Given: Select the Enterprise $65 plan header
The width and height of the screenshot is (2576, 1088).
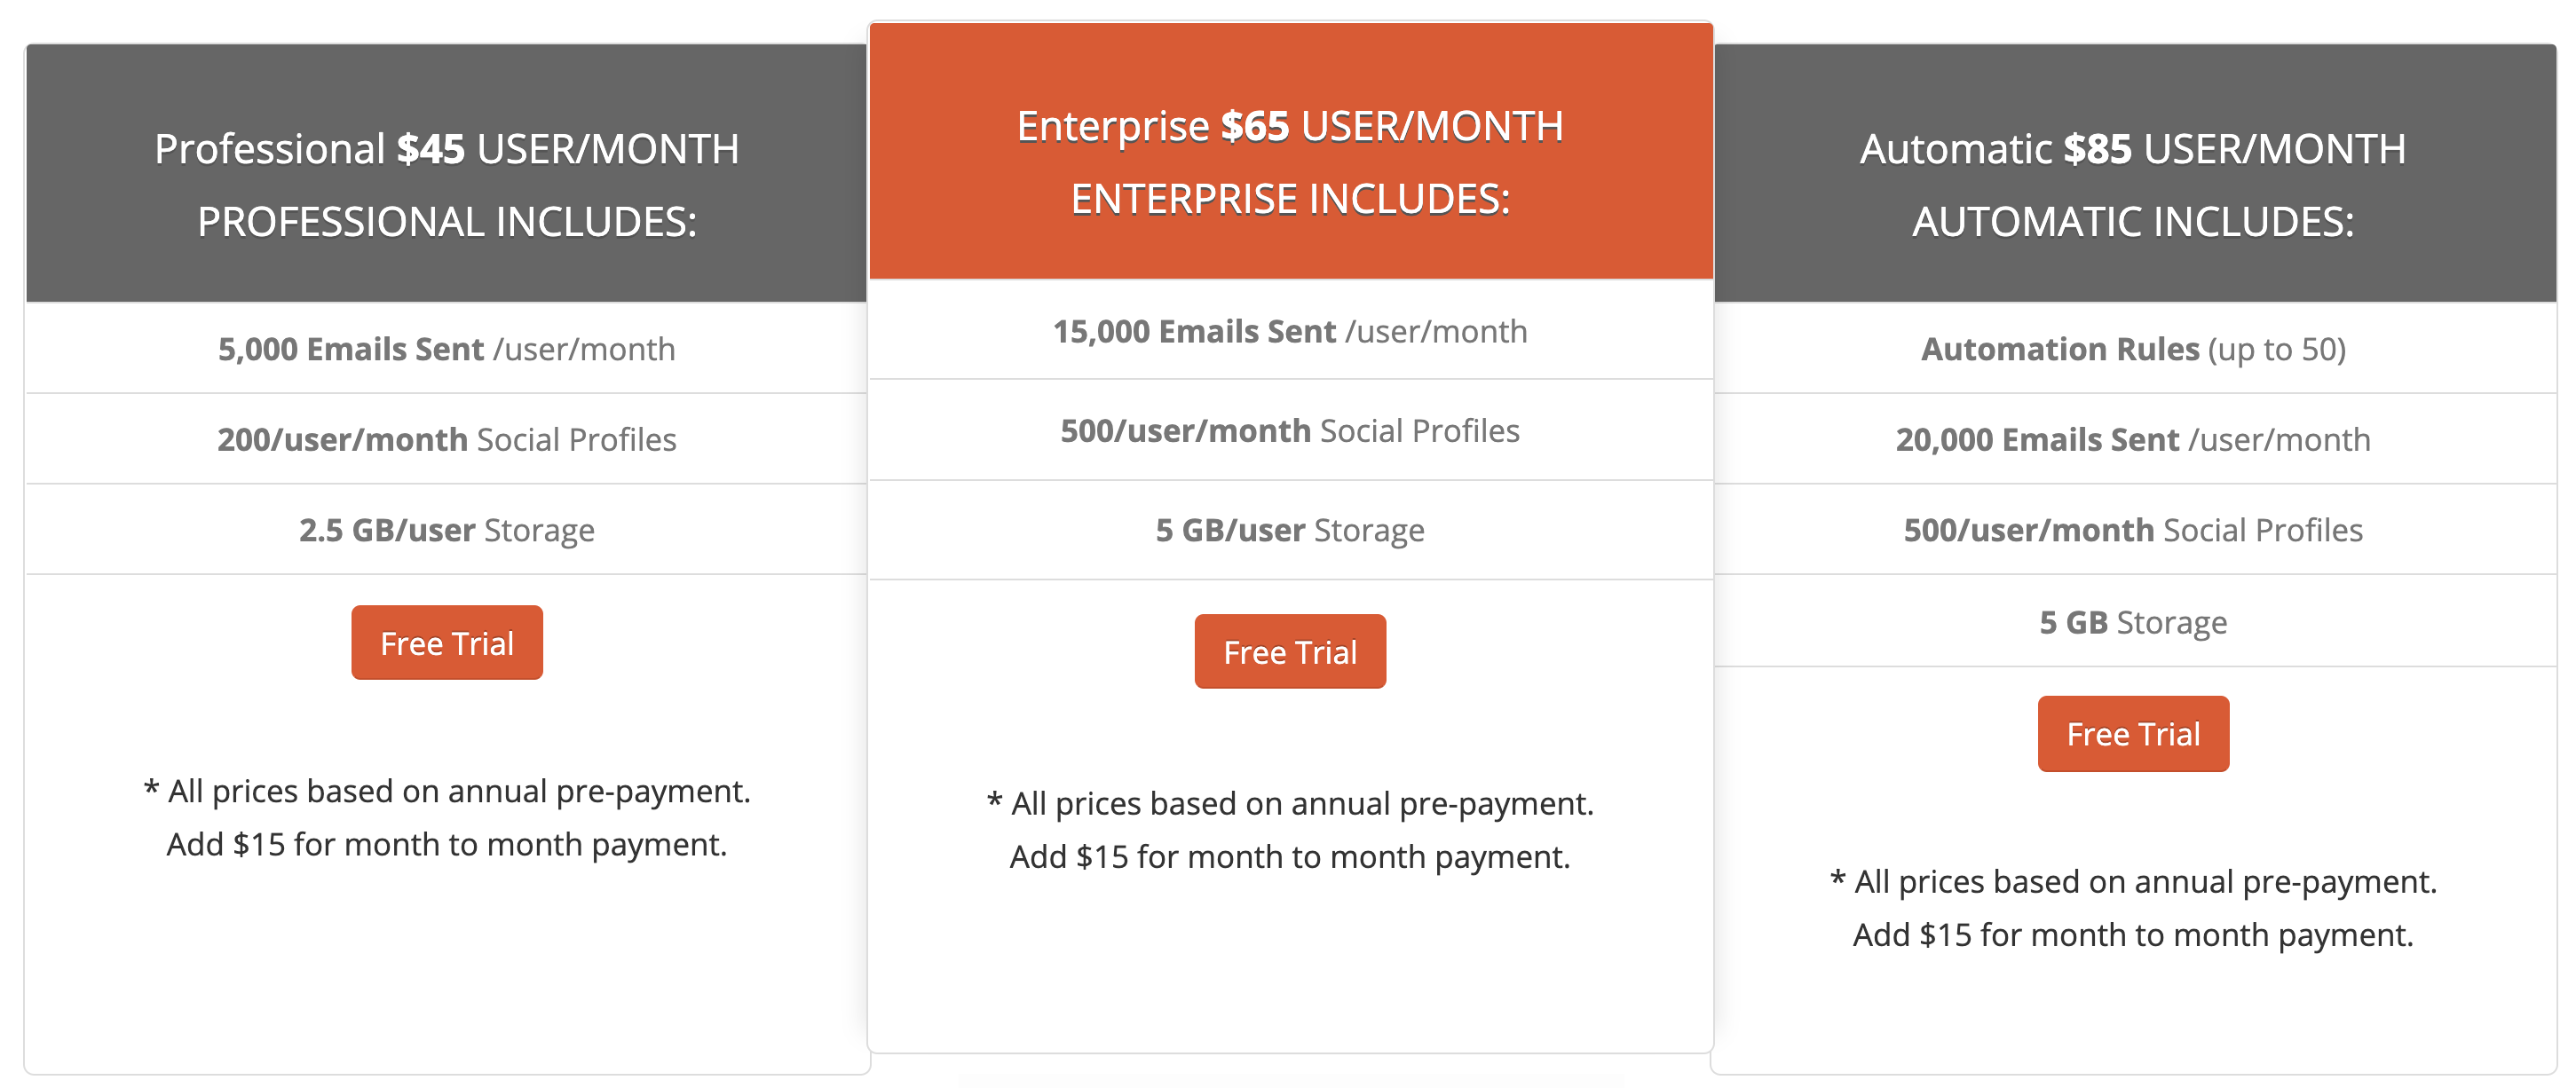Looking at the screenshot, I should 1291,151.
